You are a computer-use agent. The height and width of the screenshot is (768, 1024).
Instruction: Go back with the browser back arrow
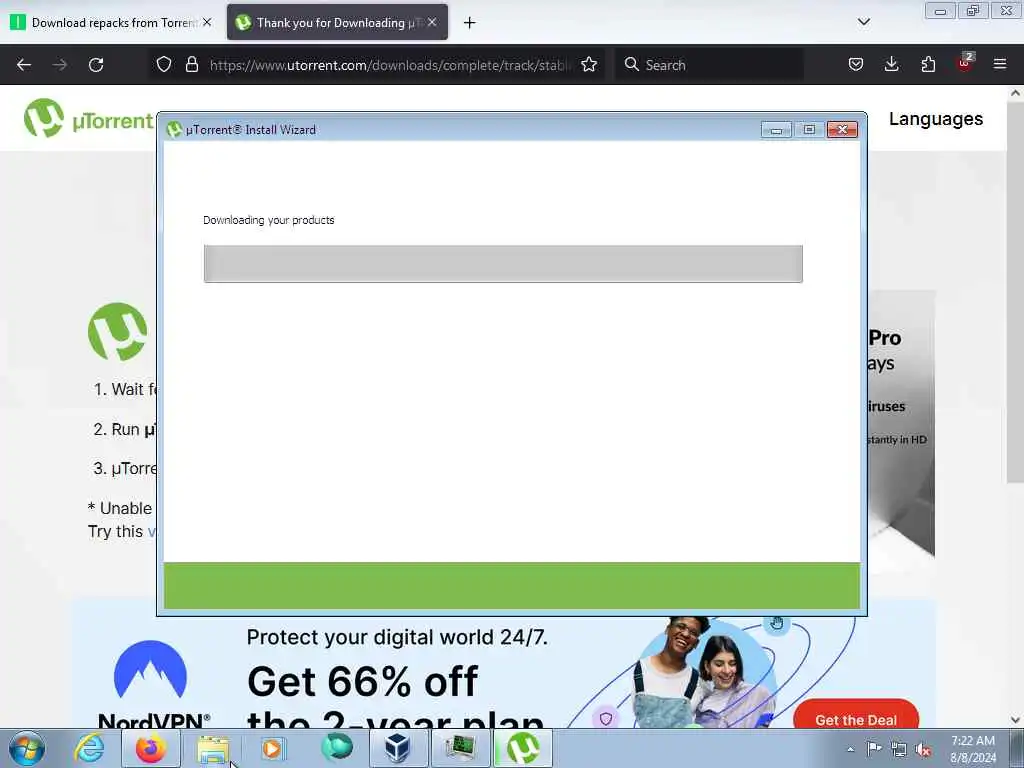click(24, 65)
